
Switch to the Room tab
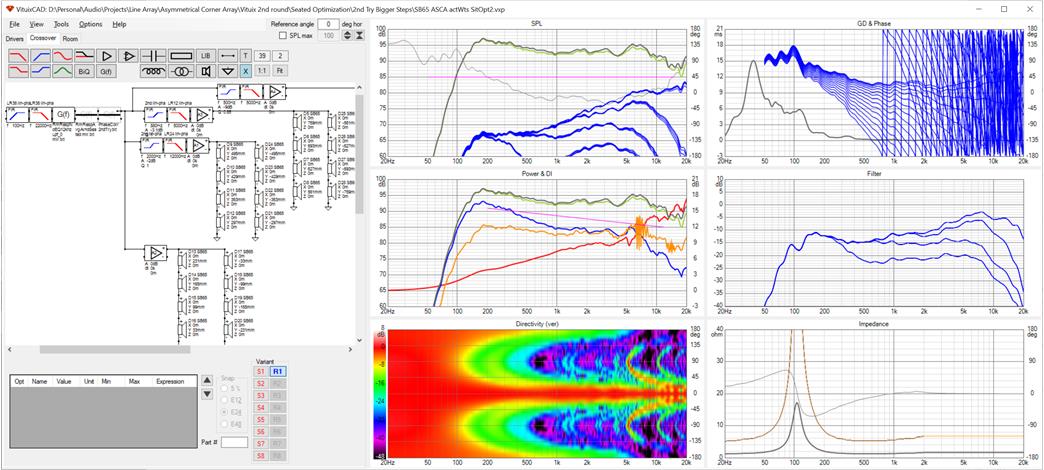70,39
